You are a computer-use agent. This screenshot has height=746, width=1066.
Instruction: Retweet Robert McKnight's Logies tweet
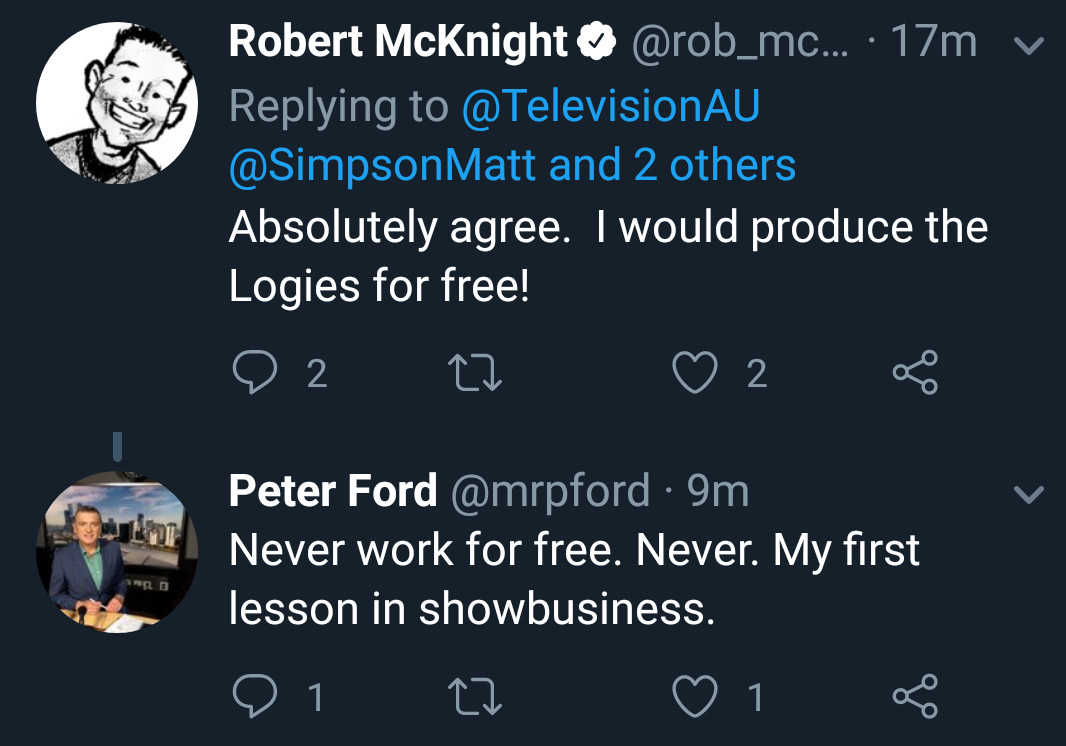[x=477, y=373]
